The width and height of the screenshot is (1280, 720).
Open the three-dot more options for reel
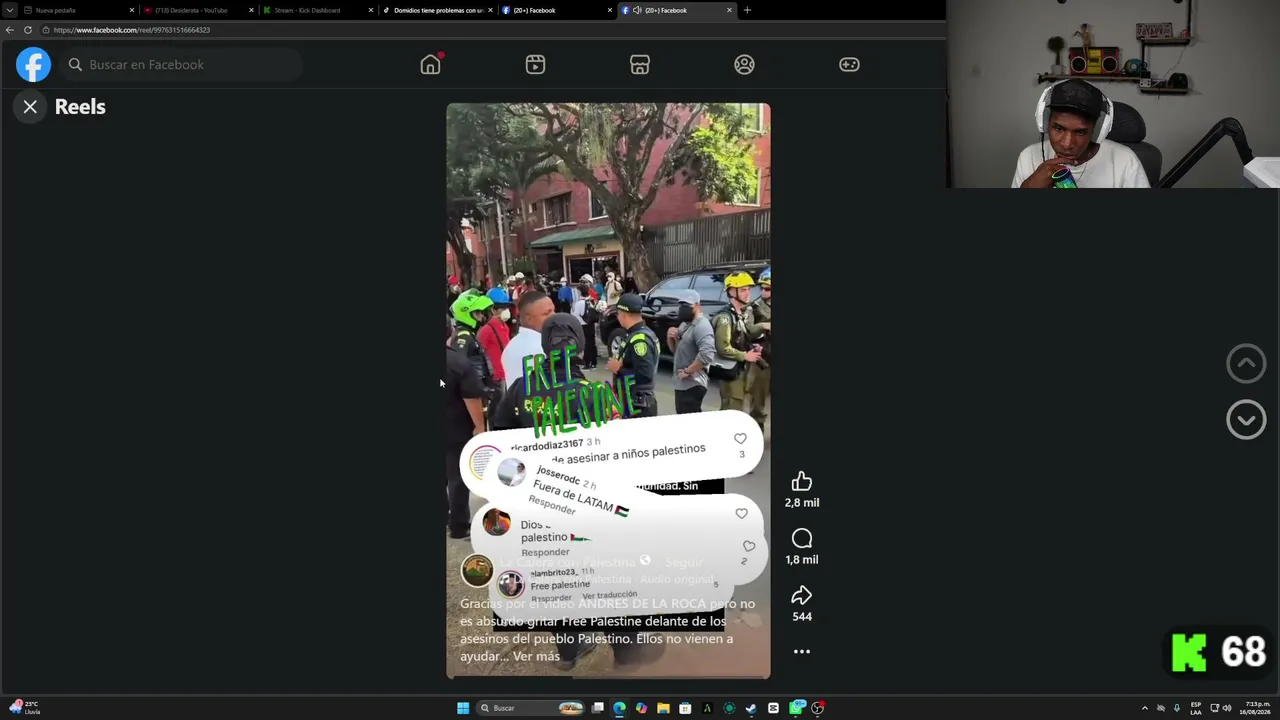pyautogui.click(x=802, y=651)
